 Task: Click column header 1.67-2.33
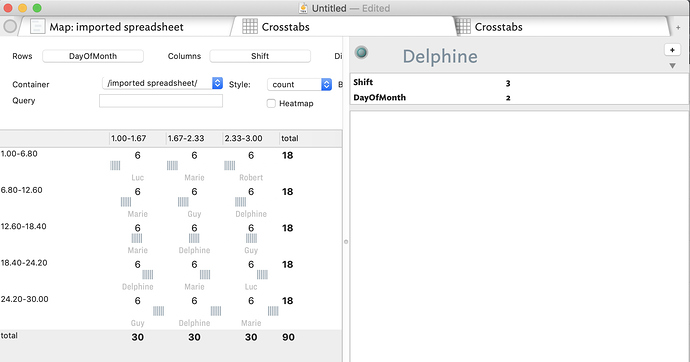pyautogui.click(x=186, y=138)
